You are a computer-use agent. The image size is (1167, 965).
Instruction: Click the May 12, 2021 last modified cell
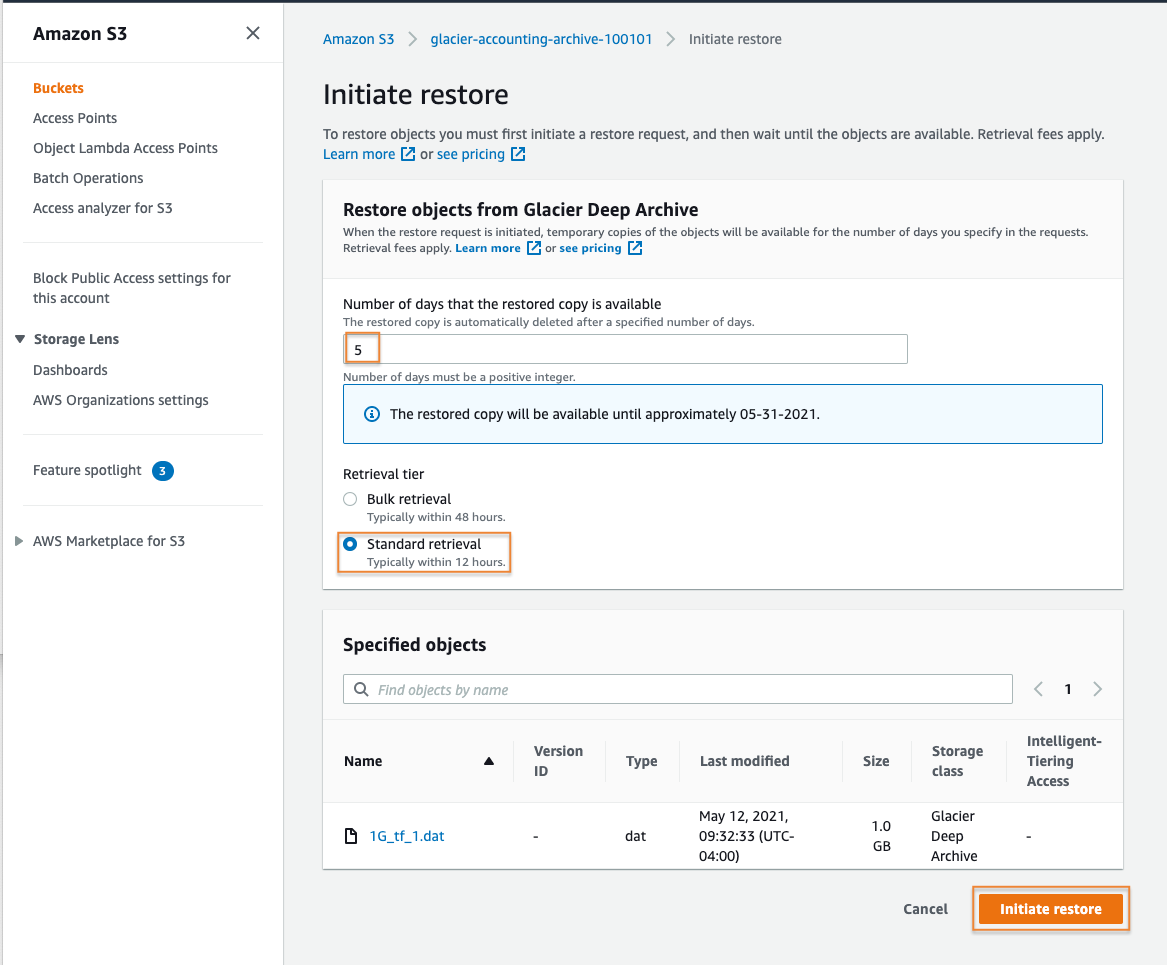(x=746, y=836)
